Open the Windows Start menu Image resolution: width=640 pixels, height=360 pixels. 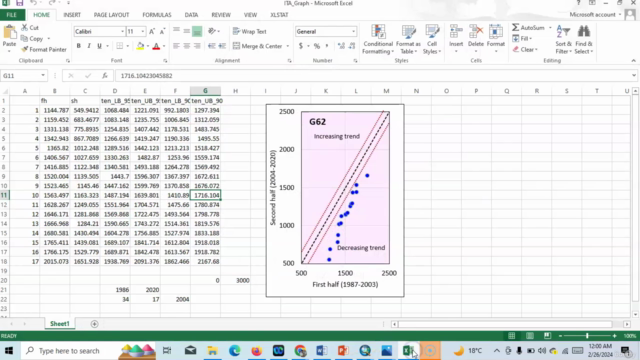tap(9, 351)
